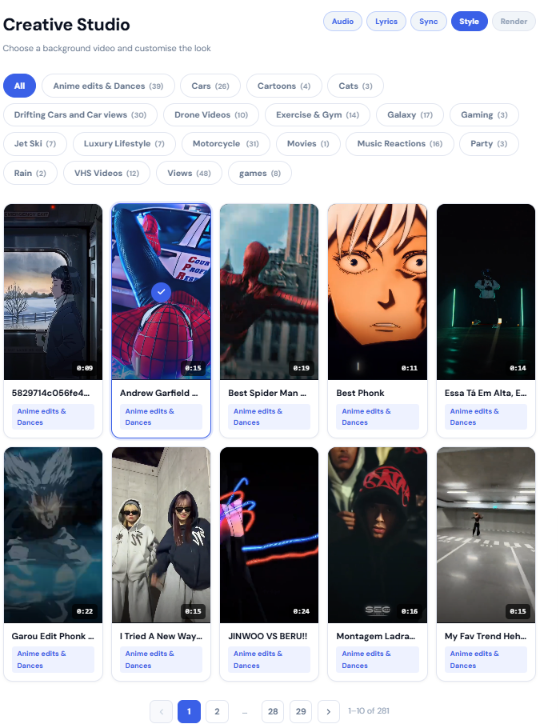Select the I Tried A New Way thumbnail
This screenshot has width=558, height=728.
[161, 535]
